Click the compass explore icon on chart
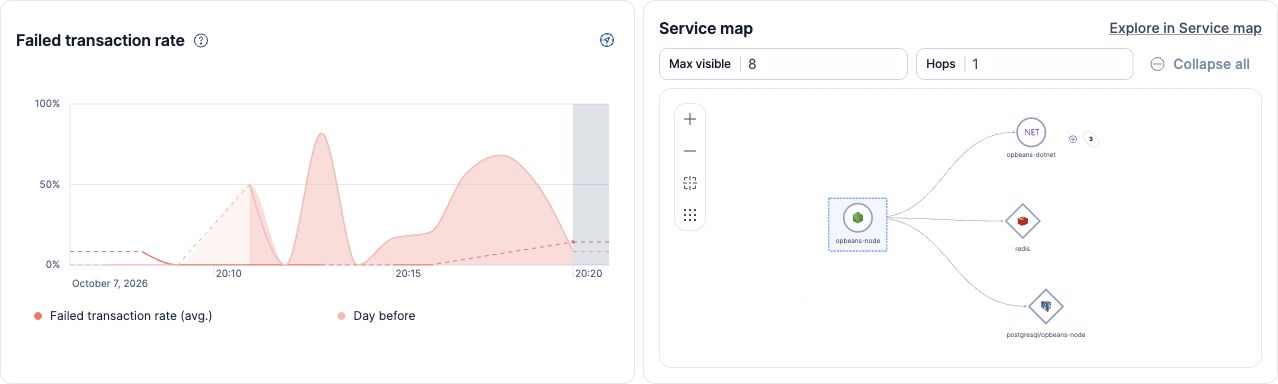The width and height of the screenshot is (1278, 384). 607,41
